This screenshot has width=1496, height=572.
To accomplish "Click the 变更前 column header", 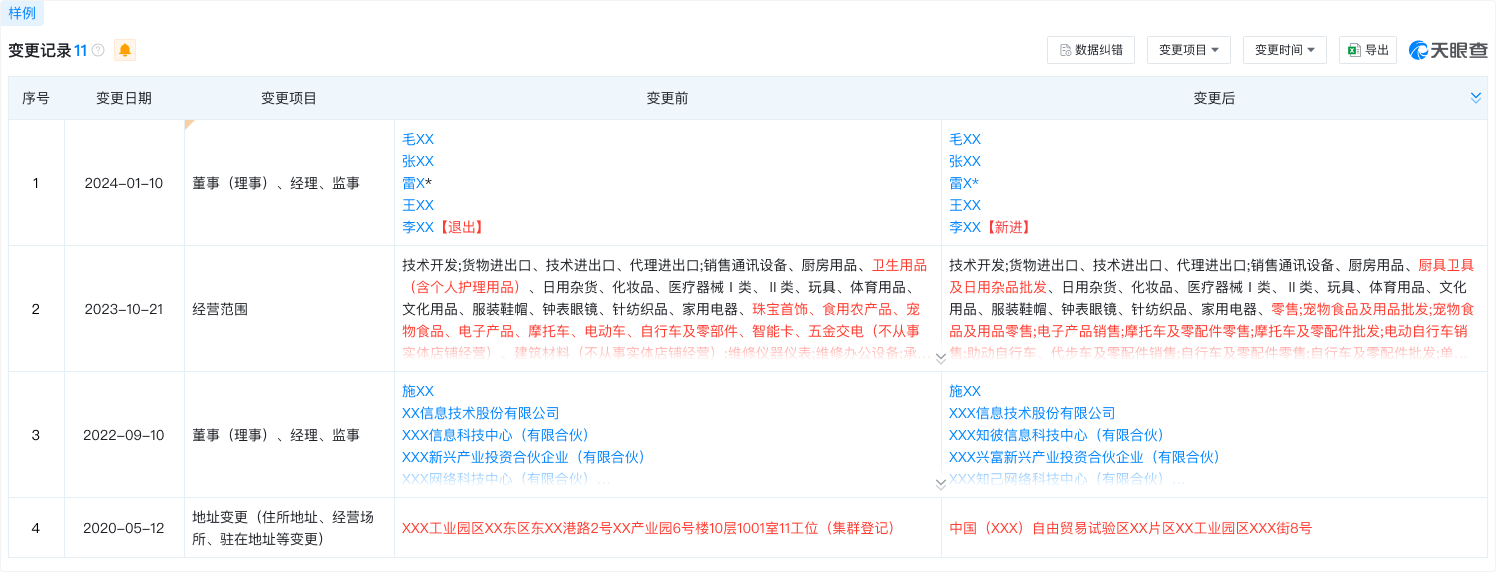I will point(667,98).
